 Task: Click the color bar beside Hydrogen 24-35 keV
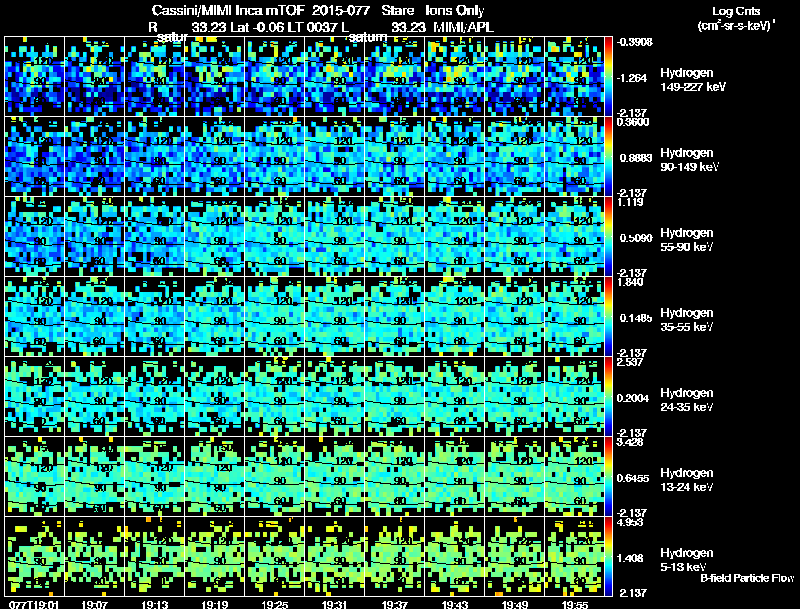coord(608,396)
